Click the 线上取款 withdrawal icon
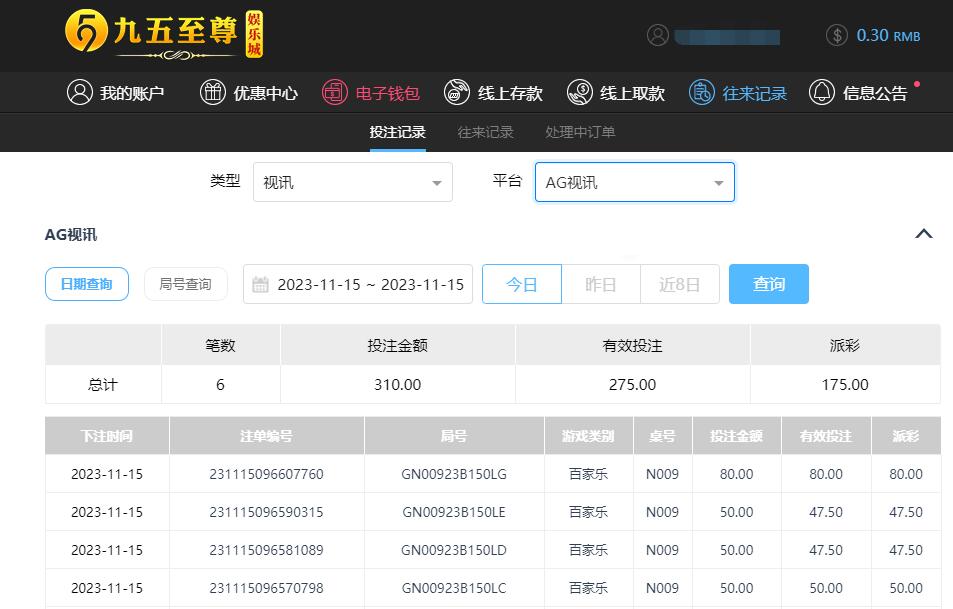This screenshot has width=953, height=609. pos(579,93)
